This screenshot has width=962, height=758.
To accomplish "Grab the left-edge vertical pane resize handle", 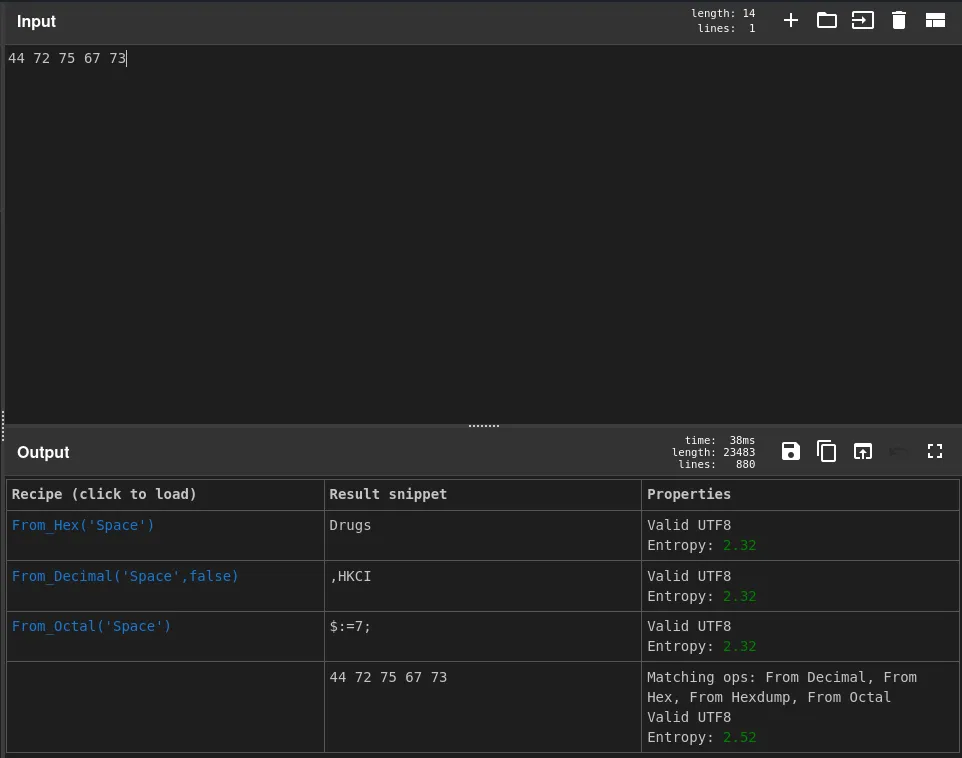I will [x=2, y=426].
